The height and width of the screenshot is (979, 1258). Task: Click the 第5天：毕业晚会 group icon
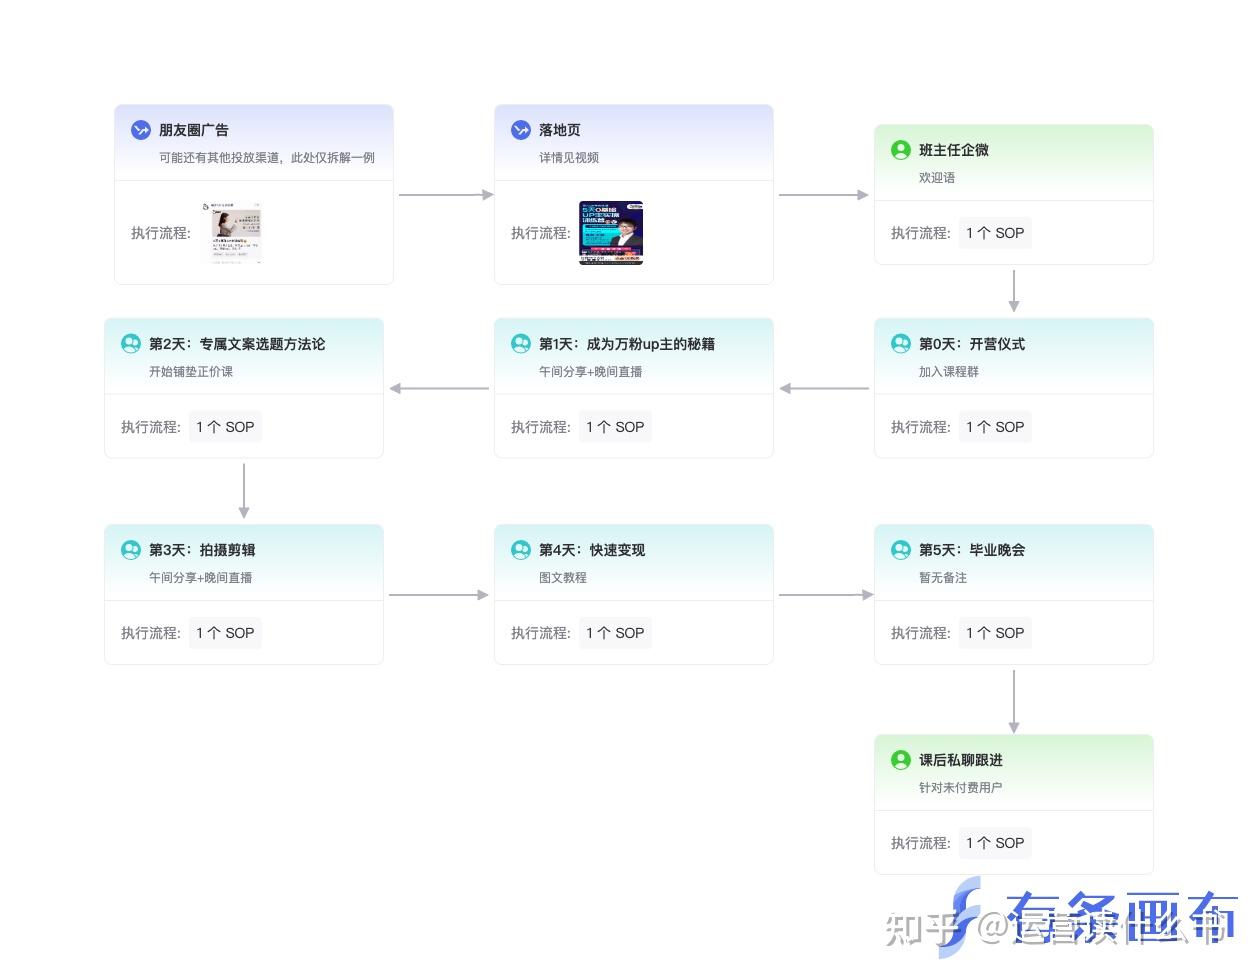(x=901, y=550)
